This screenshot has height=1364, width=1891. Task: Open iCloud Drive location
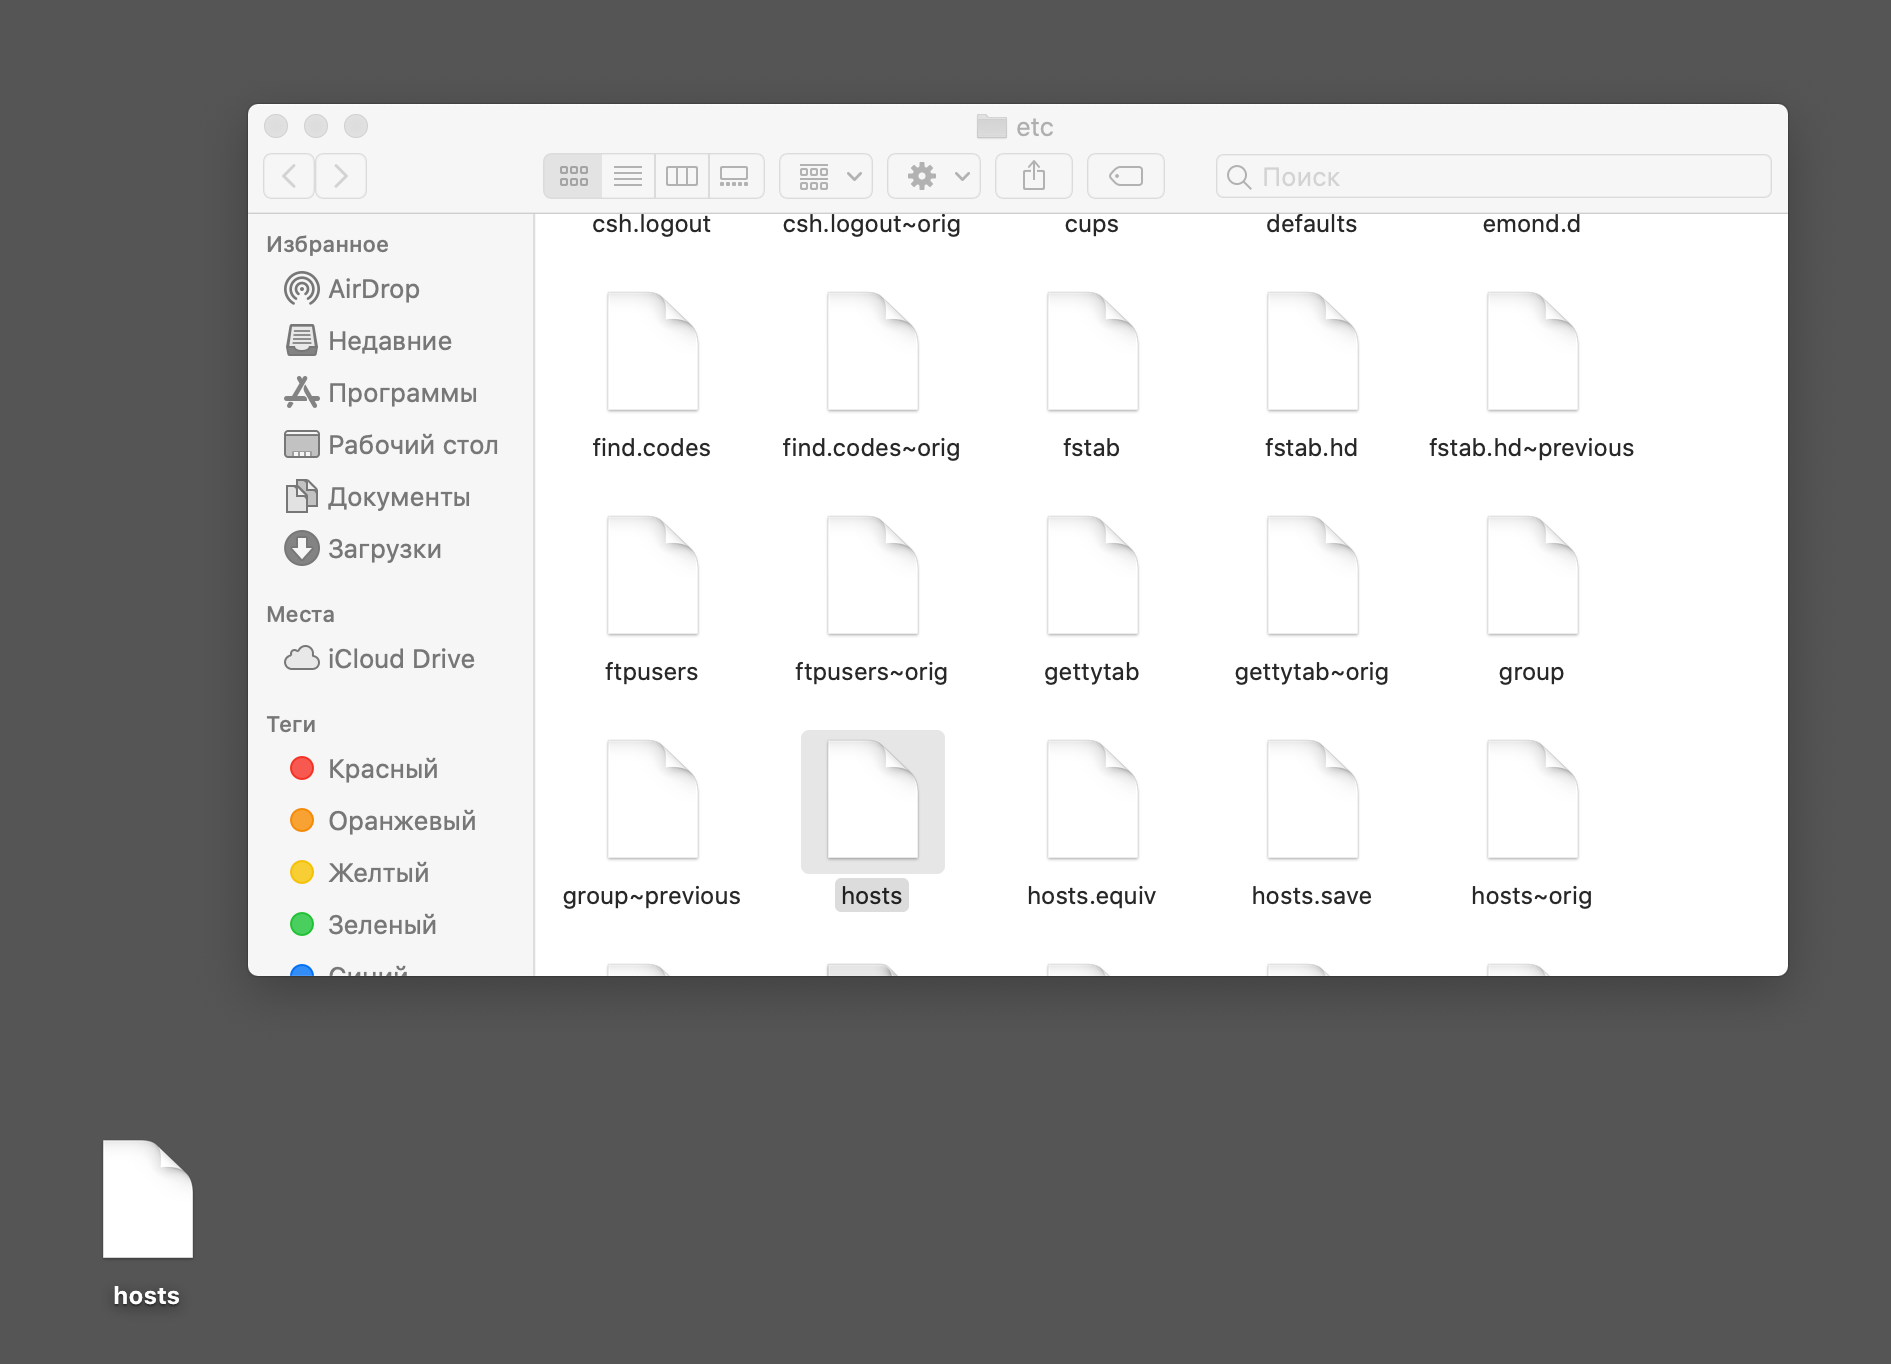pos(400,659)
